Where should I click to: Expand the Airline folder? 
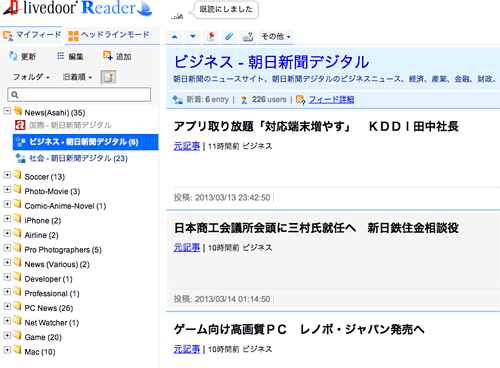pos(7,233)
